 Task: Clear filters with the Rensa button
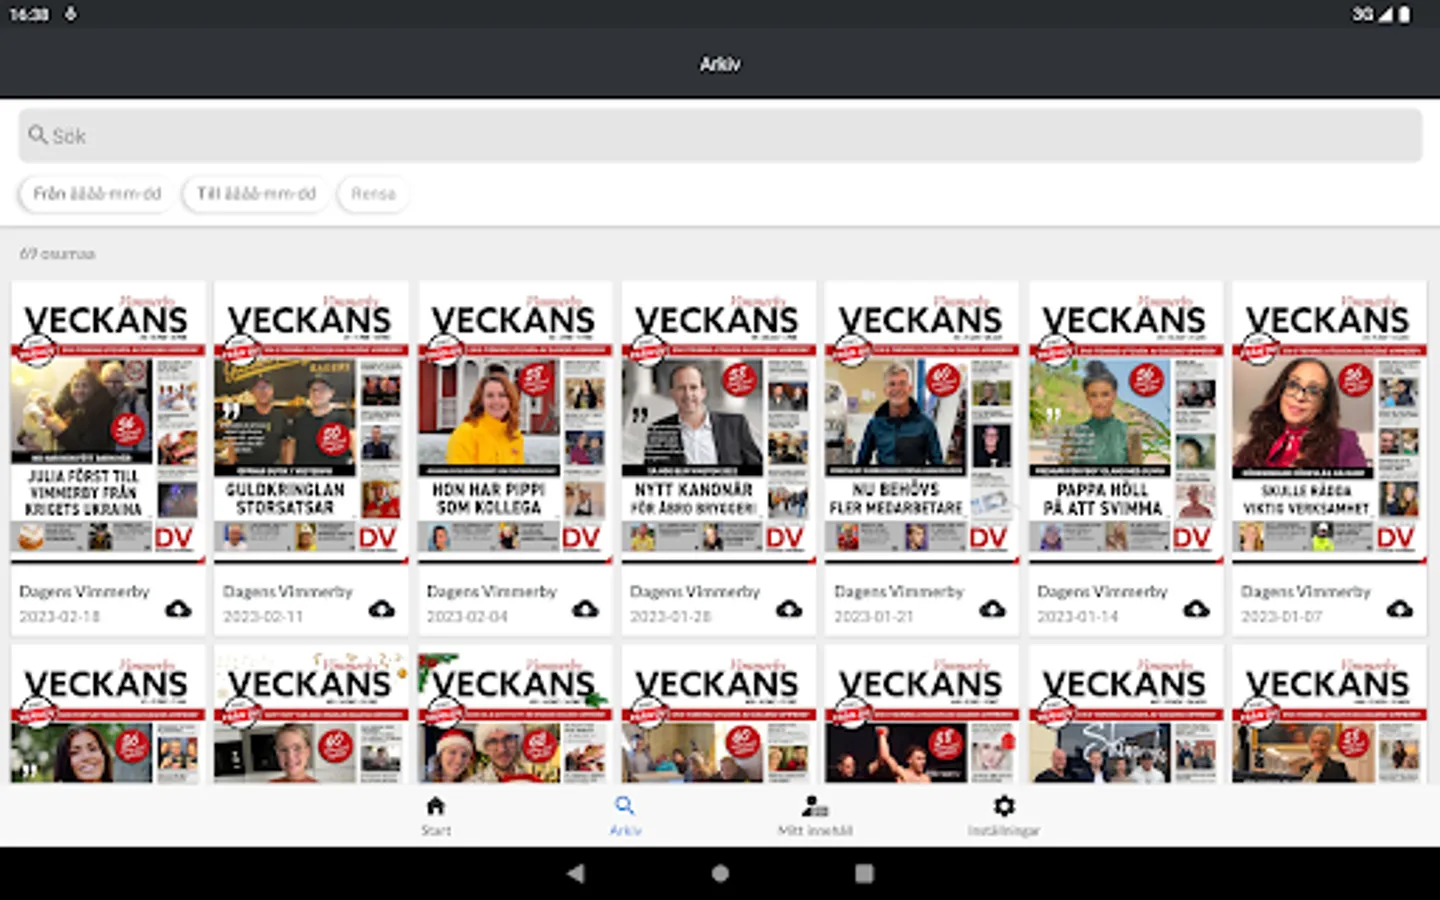373,194
